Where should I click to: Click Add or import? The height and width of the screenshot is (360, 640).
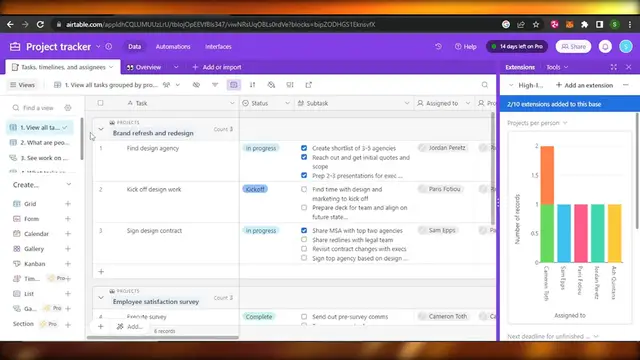pyautogui.click(x=217, y=67)
